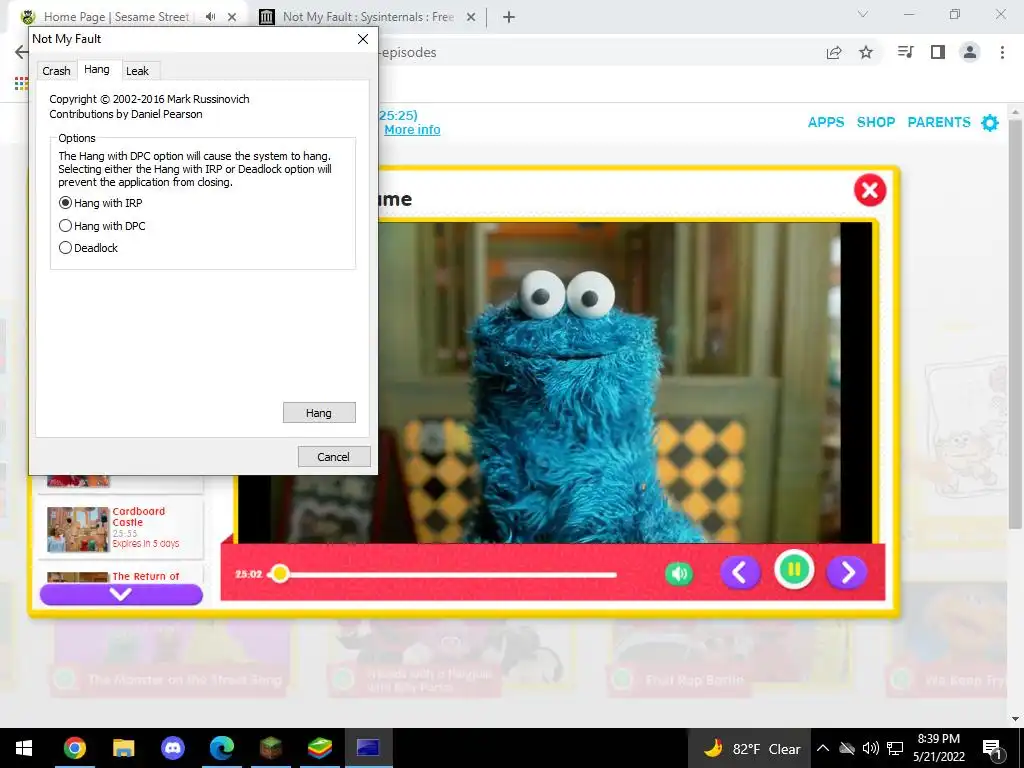Click the page vertical scrollbar
The height and width of the screenshot is (768, 1024).
(1014, 325)
